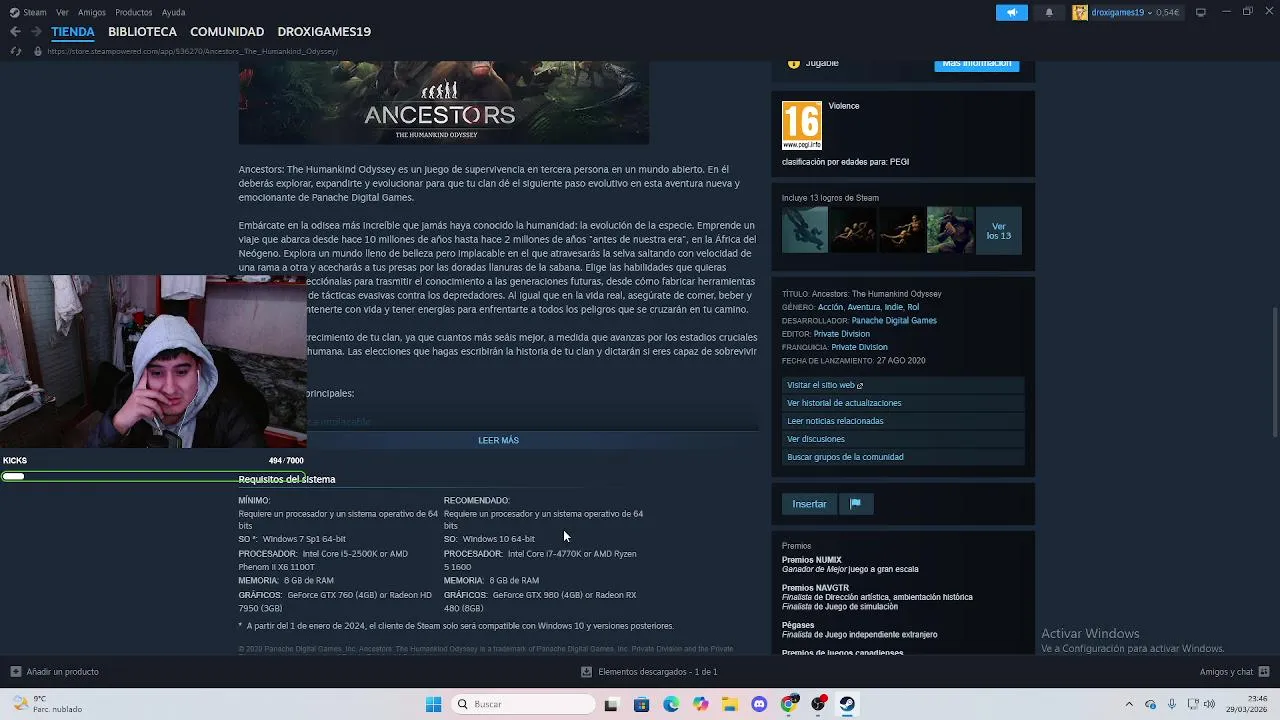1280x720 pixels.
Task: Report this product with flag icon
Action: [x=855, y=504]
